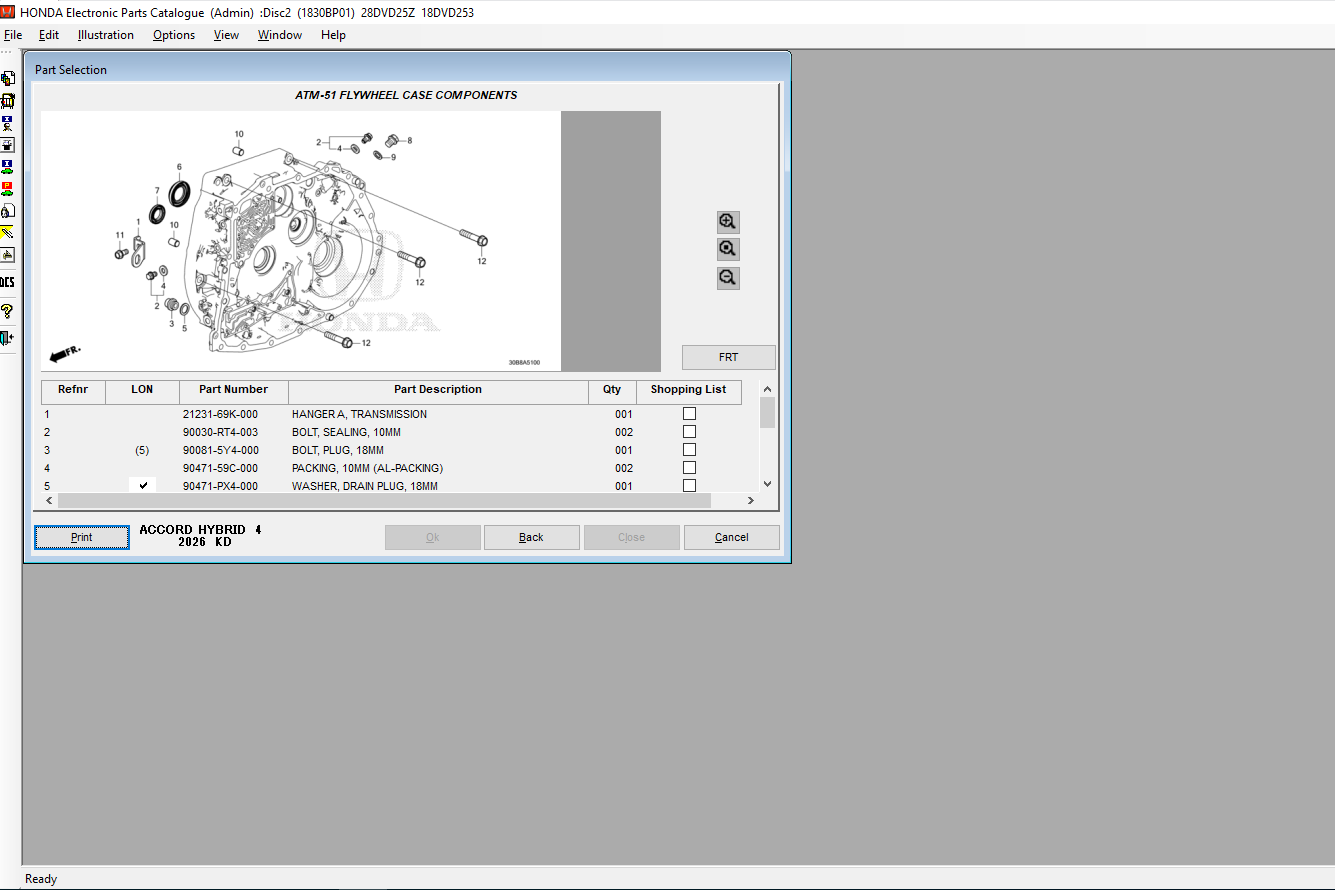Open help with the question mark icon
The height and width of the screenshot is (890, 1335).
click(x=8, y=311)
